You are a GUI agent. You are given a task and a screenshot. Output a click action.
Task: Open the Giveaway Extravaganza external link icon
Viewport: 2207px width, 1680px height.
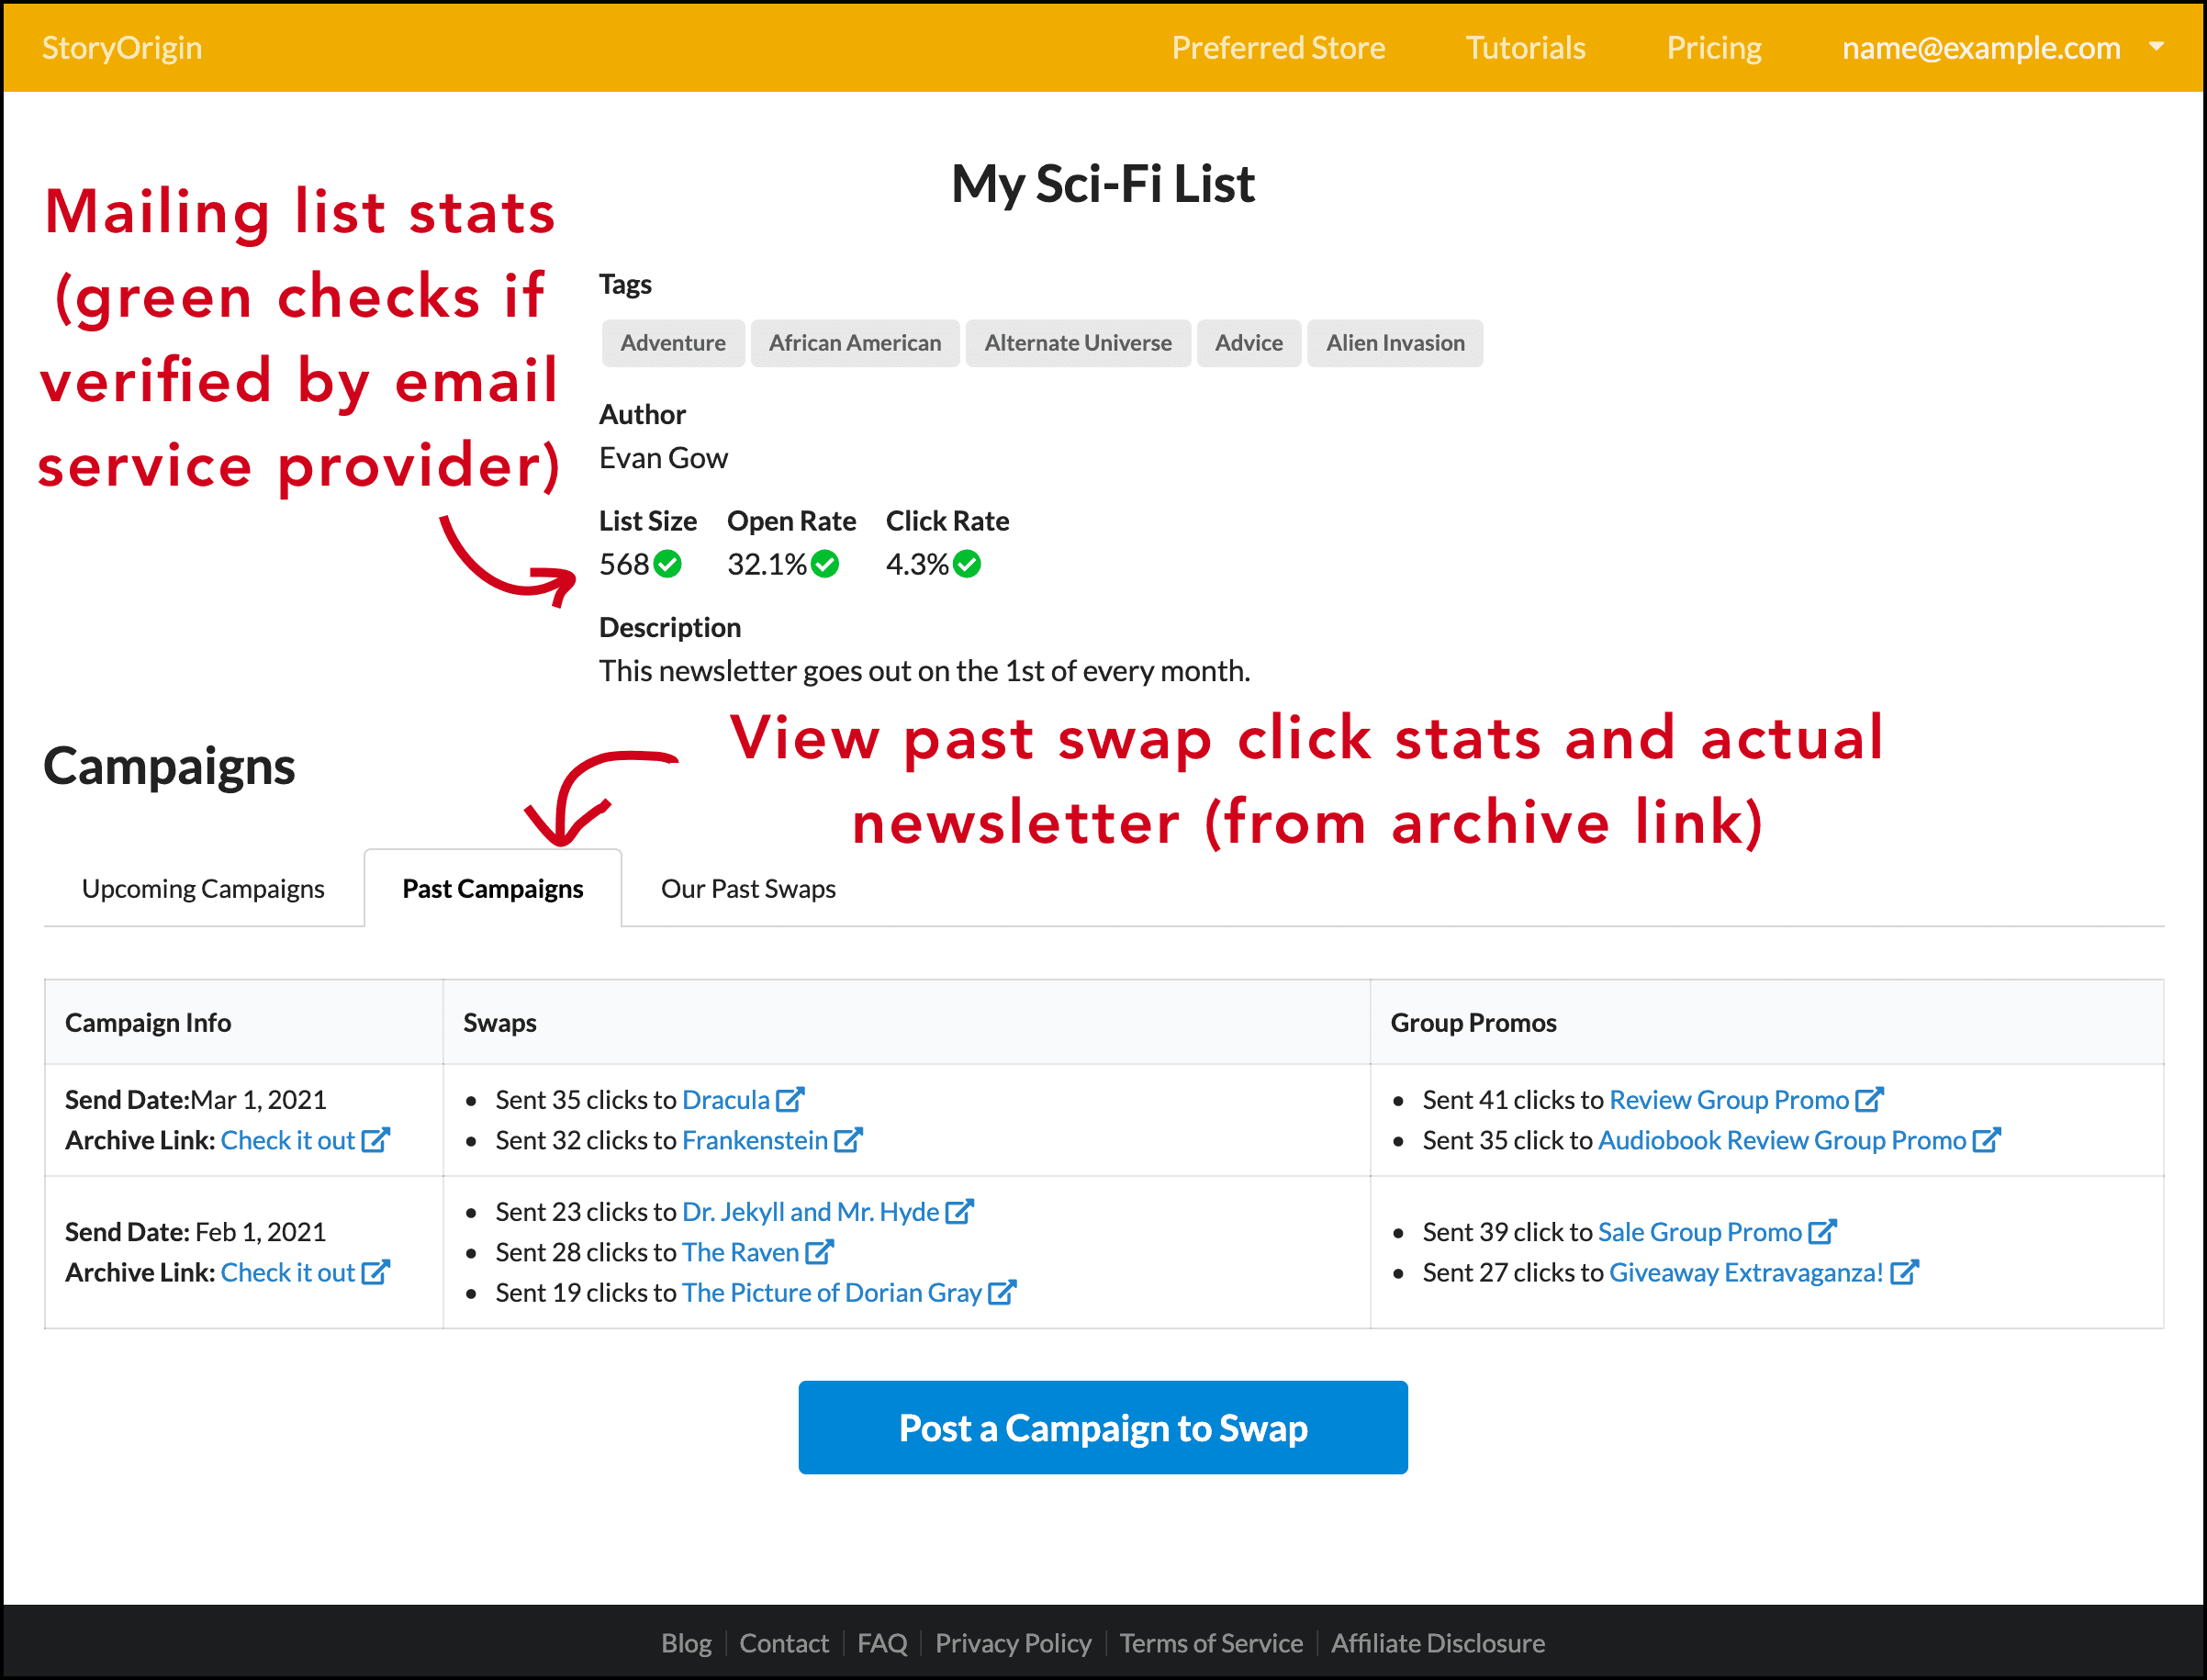click(1905, 1272)
